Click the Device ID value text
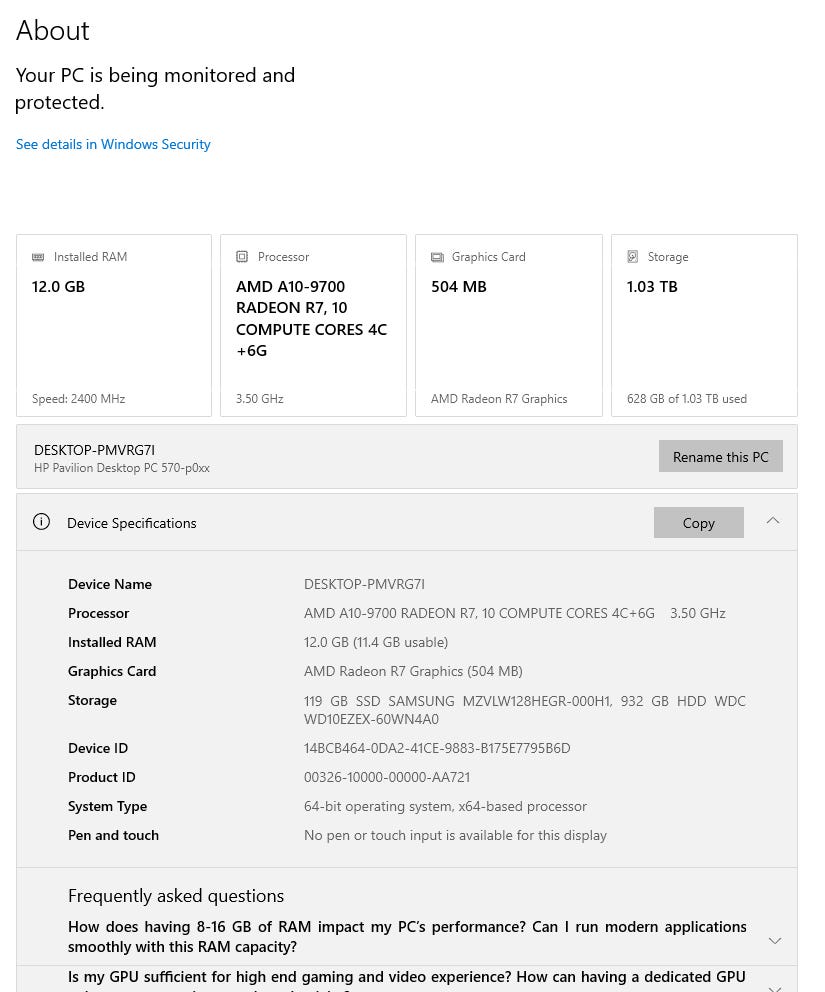This screenshot has height=992, width=825. (437, 748)
